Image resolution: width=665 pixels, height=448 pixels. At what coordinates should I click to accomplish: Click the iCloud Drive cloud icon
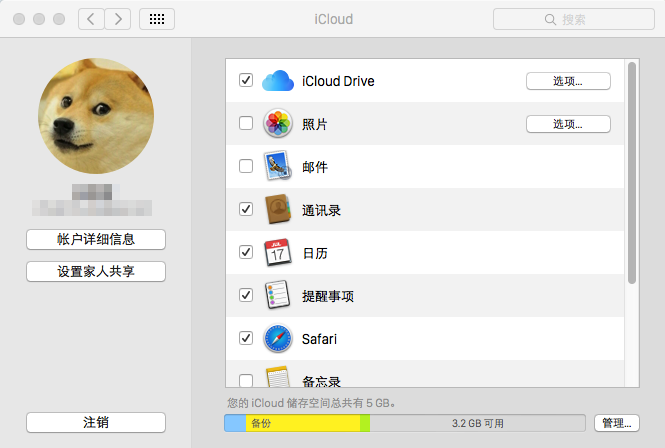tap(277, 81)
